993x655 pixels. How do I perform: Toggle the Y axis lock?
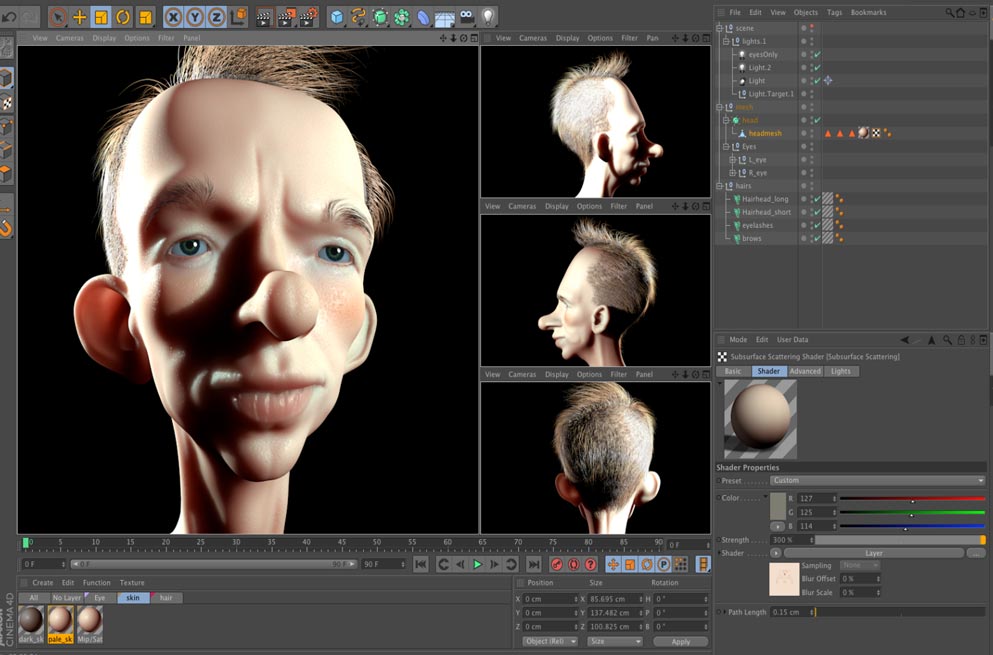click(194, 17)
